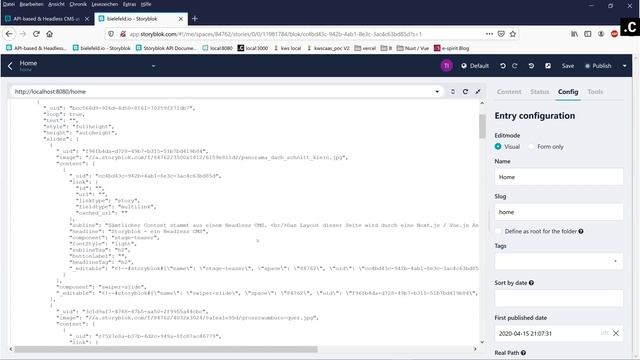Switch to the Config tab
The height and width of the screenshot is (360, 640).
[x=568, y=91]
